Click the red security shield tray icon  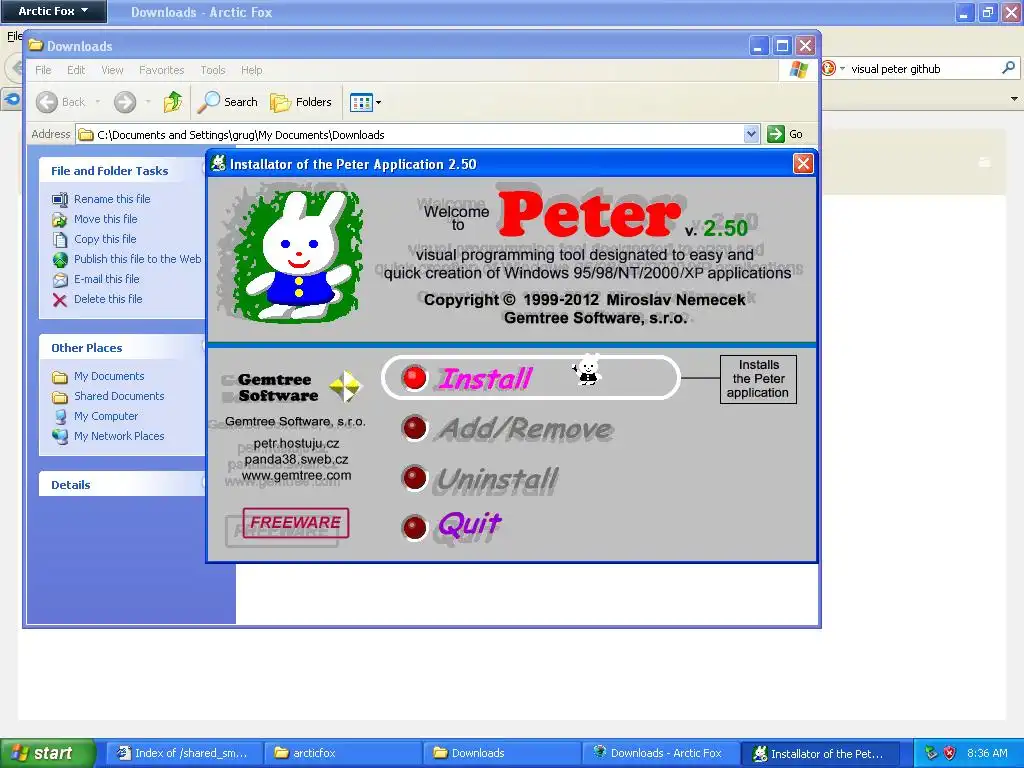click(x=950, y=753)
